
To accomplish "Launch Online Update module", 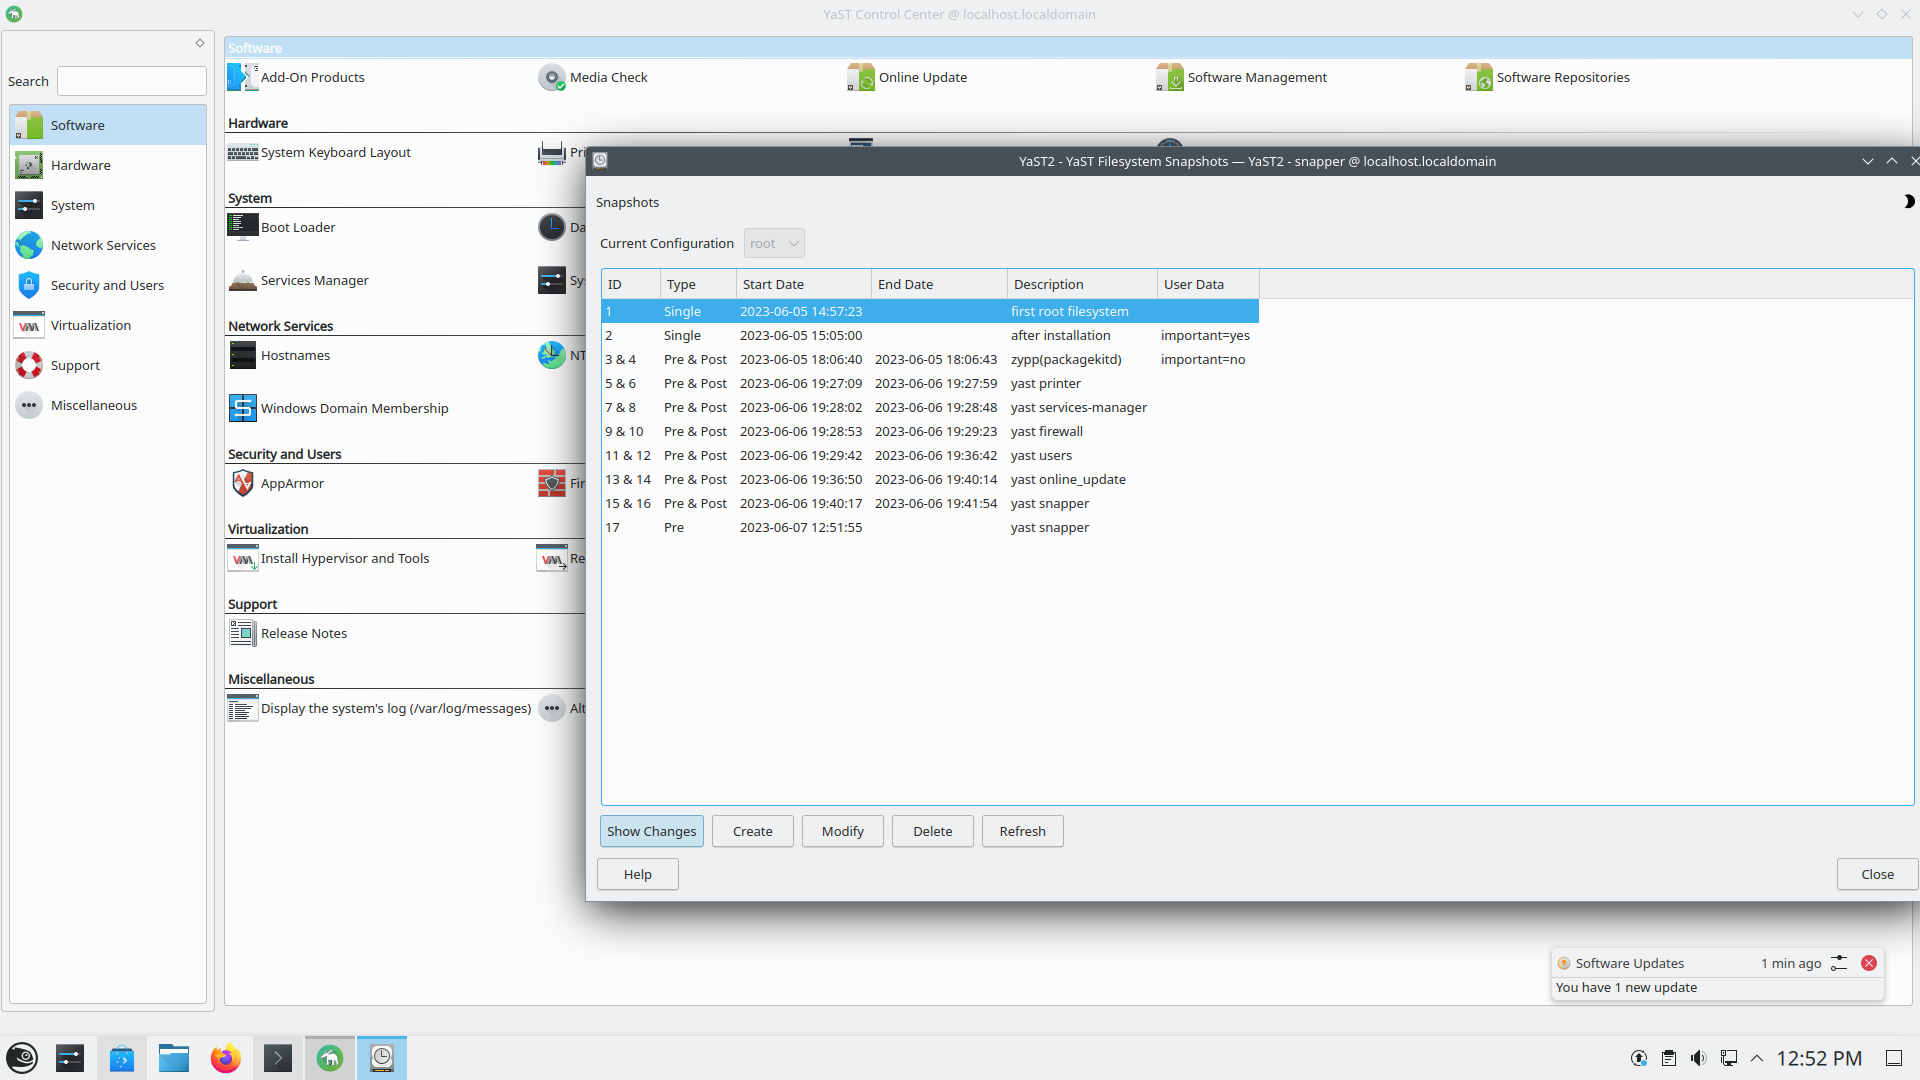I will [906, 77].
